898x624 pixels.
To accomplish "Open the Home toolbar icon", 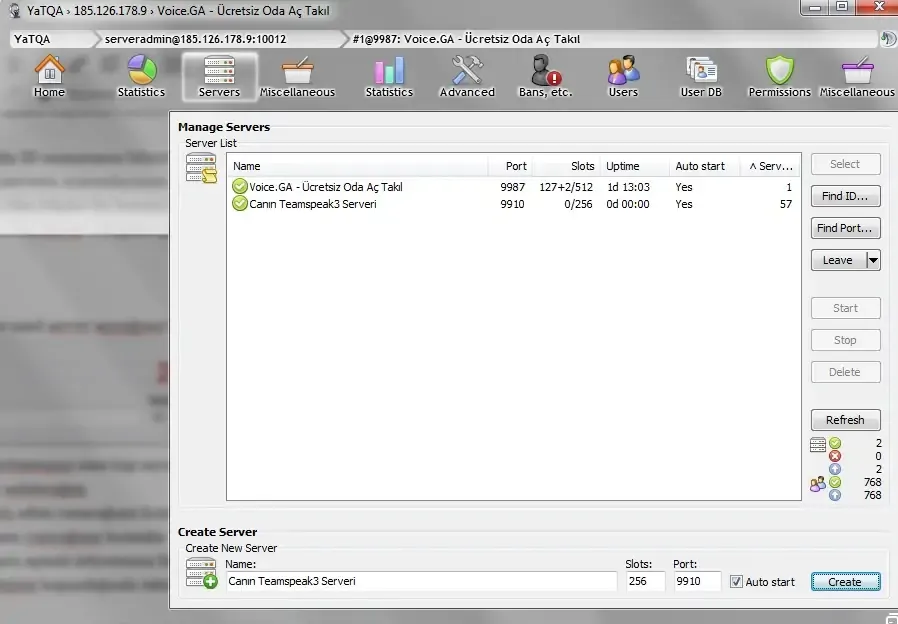I will point(49,76).
